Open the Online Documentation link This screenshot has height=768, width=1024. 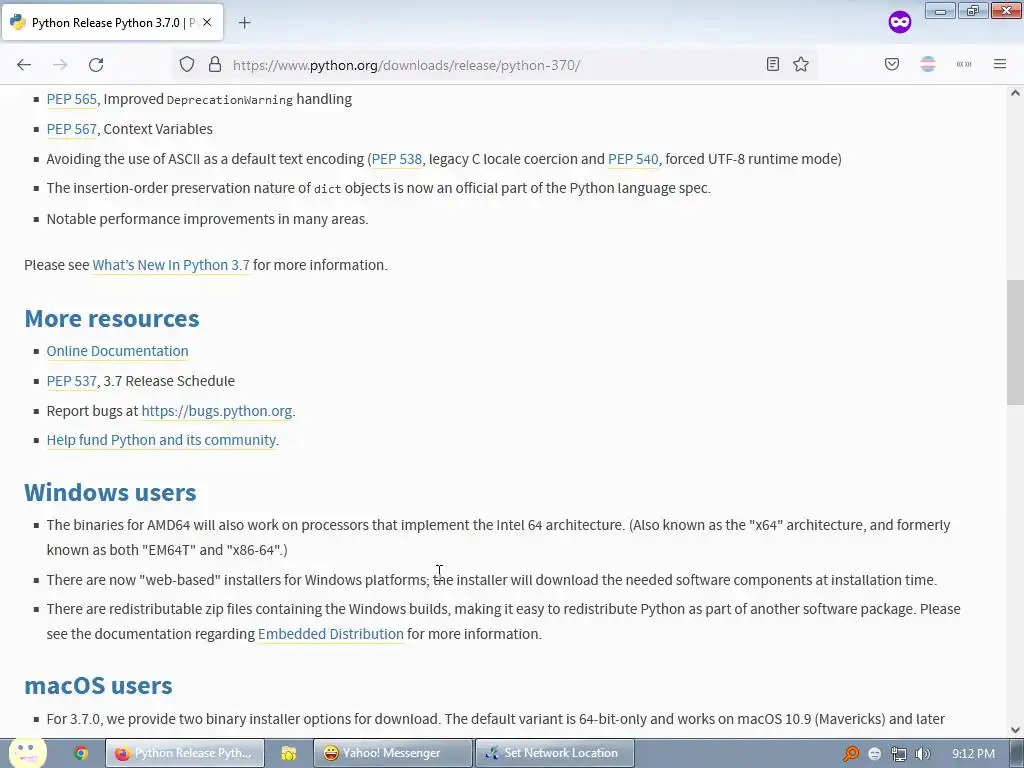click(x=118, y=351)
